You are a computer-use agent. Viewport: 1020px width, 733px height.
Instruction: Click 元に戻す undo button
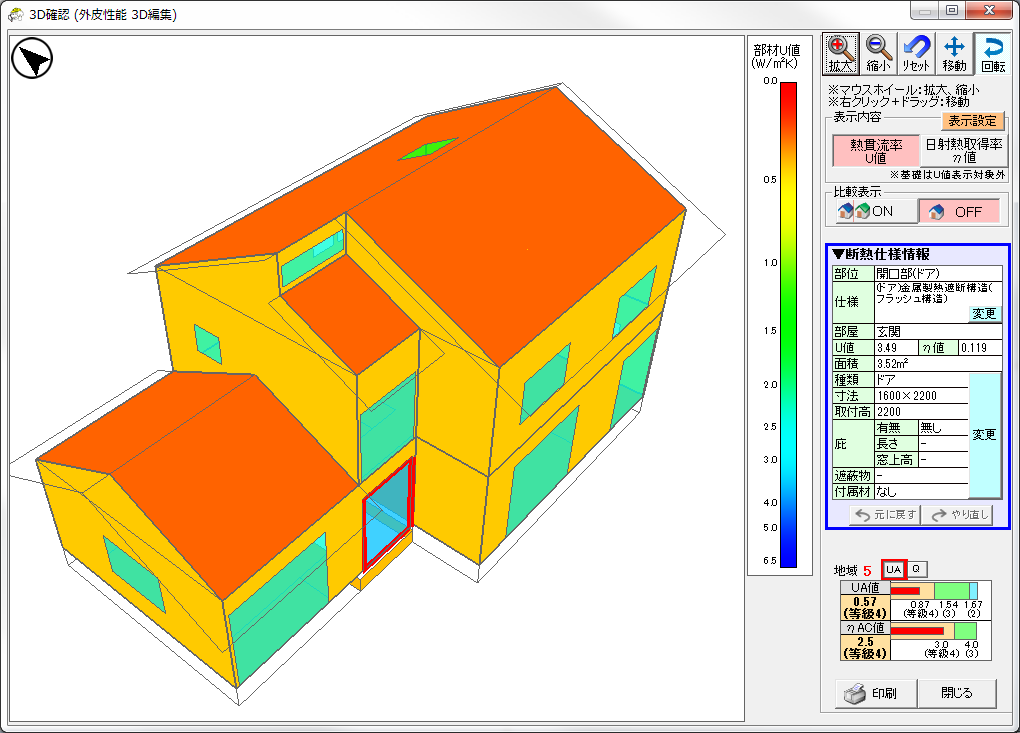pos(885,514)
